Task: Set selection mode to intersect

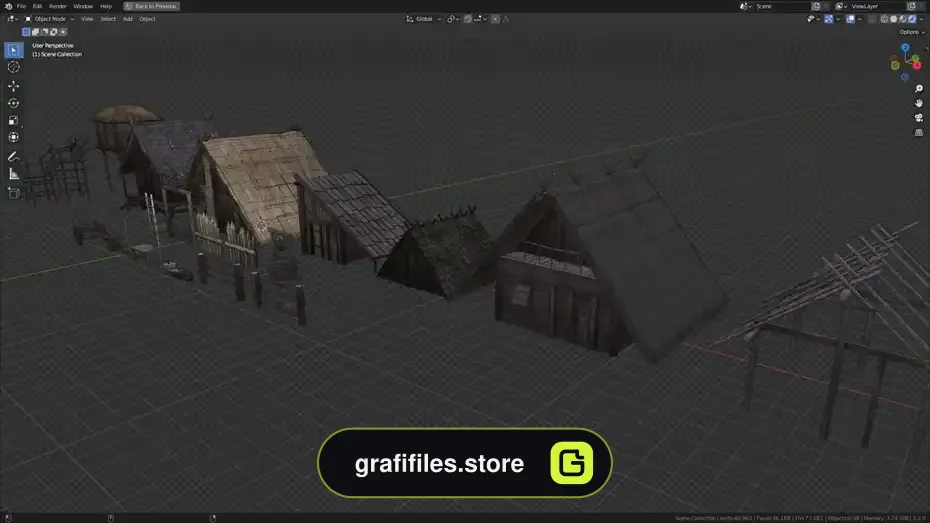Action: pyautogui.click(x=63, y=32)
